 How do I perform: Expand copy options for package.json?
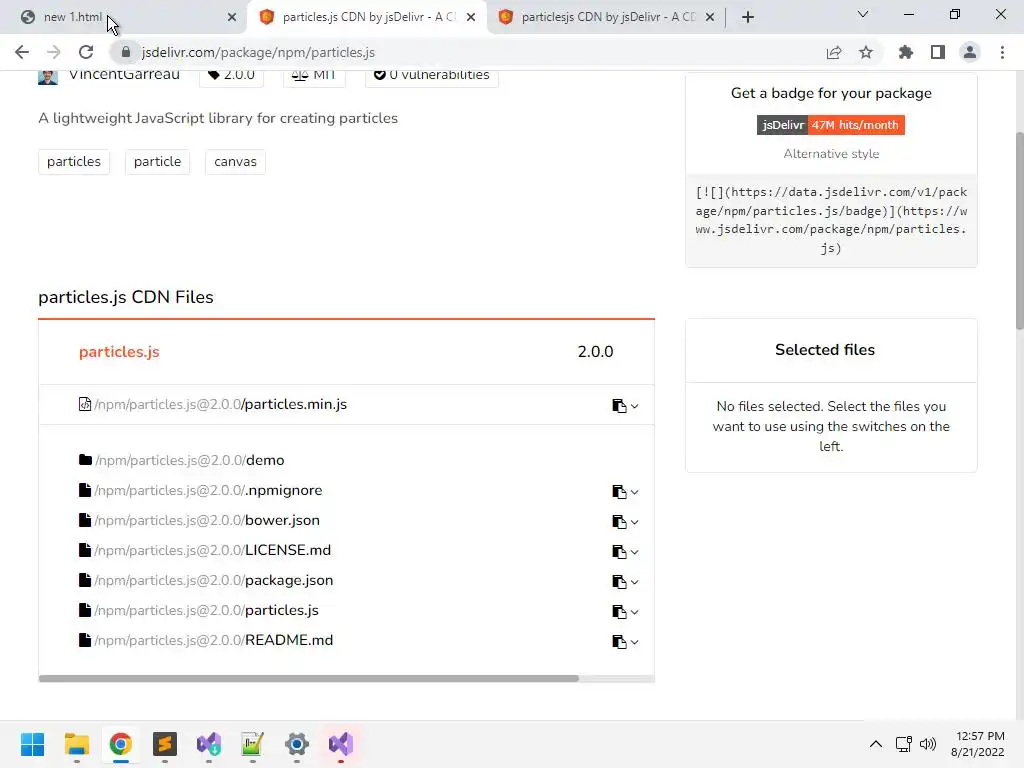634,583
